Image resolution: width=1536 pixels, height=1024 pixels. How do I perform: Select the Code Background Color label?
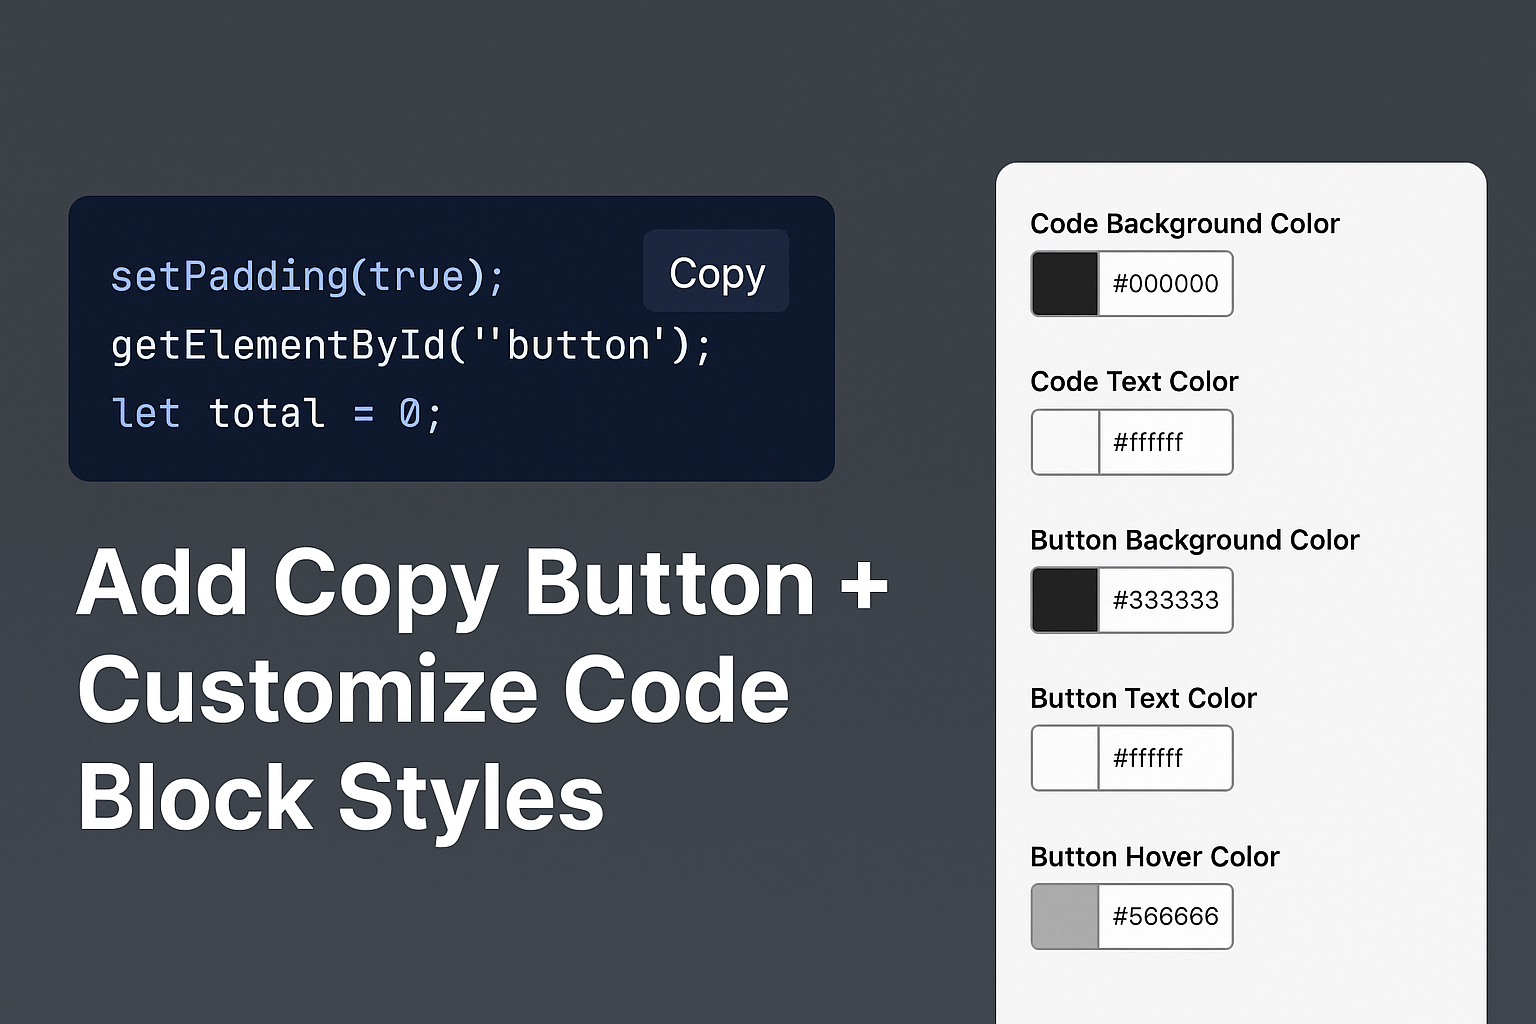point(1185,224)
